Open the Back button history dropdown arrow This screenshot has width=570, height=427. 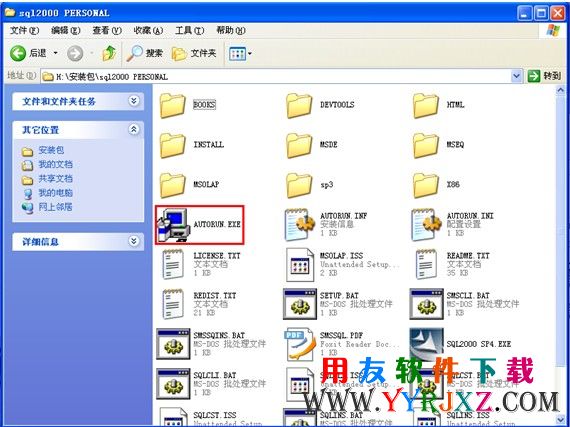pyautogui.click(x=56, y=53)
